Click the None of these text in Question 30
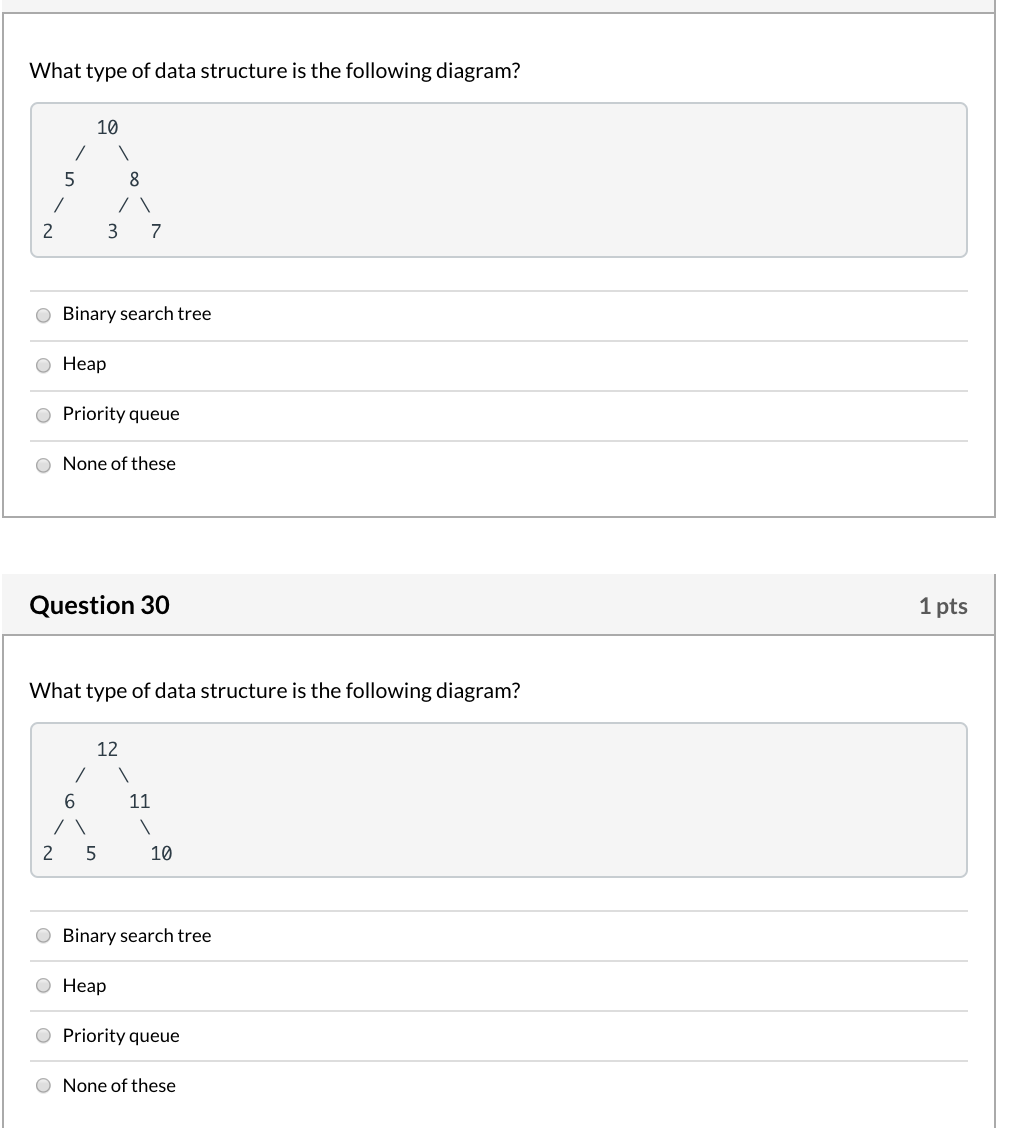This screenshot has height=1128, width=1022. click(x=118, y=1086)
